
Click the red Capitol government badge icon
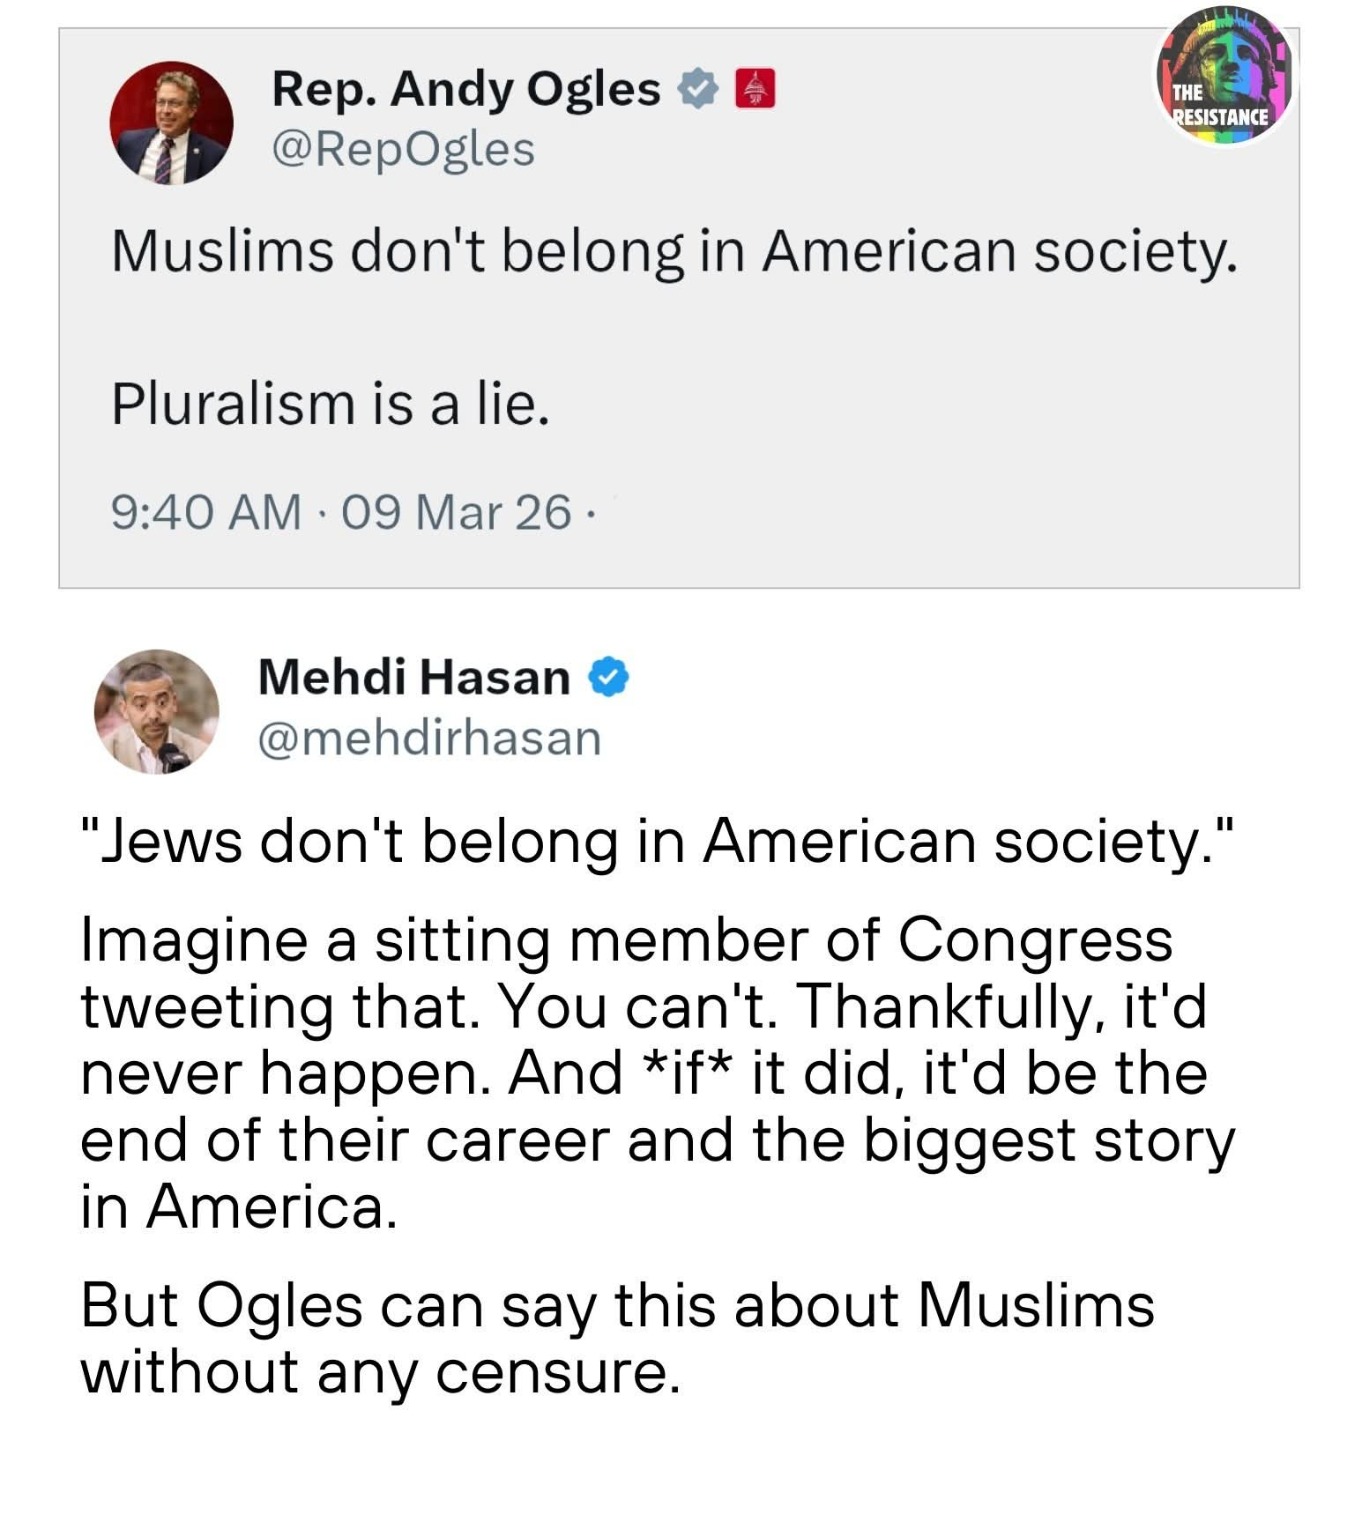click(x=755, y=89)
